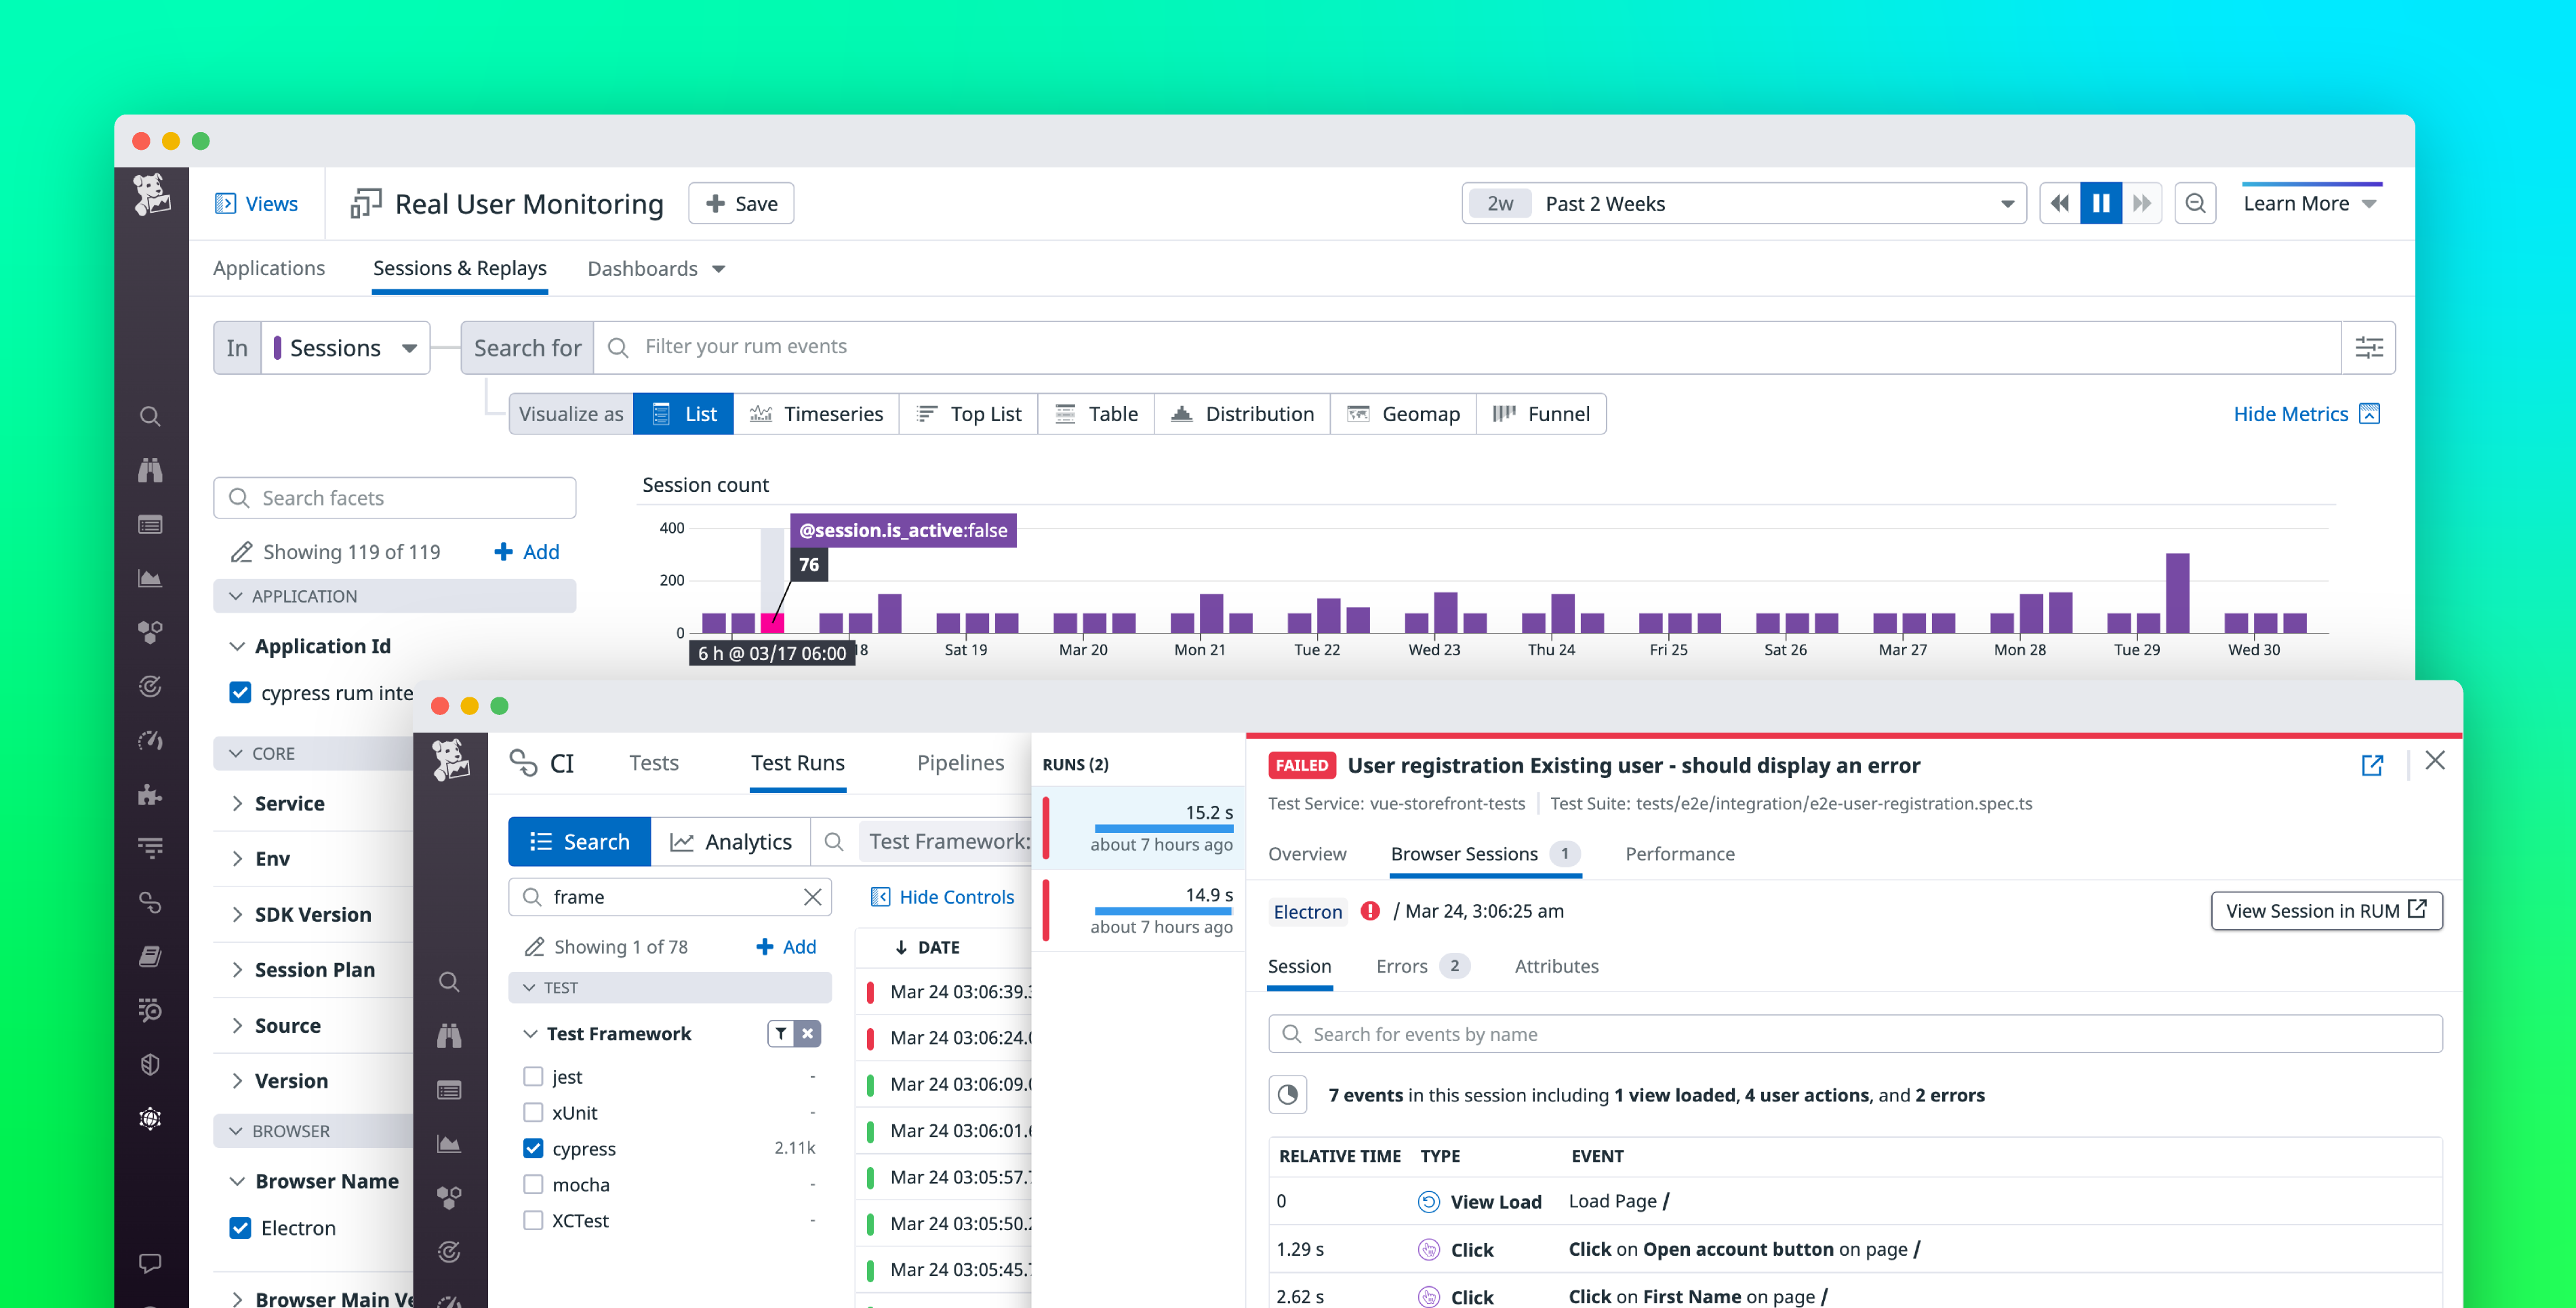Click the Save button next to Real User Monitoring
Viewport: 2576px width, 1308px height.
click(x=740, y=203)
